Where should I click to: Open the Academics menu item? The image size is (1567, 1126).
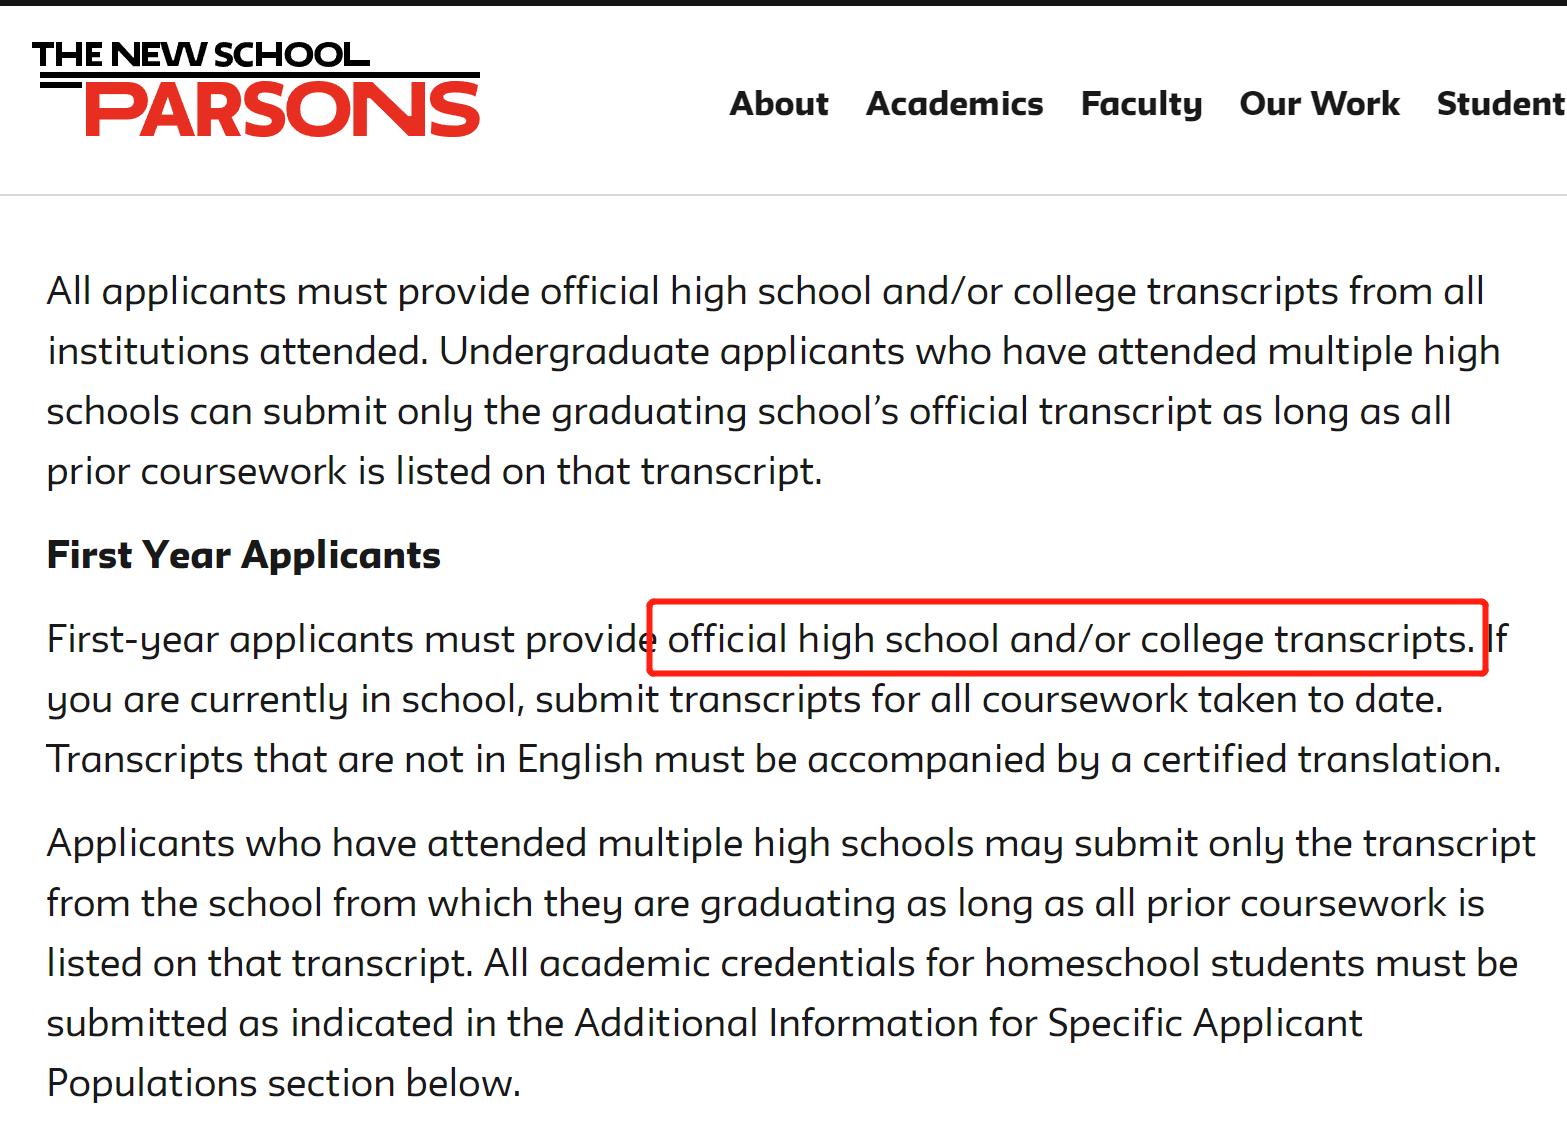954,104
